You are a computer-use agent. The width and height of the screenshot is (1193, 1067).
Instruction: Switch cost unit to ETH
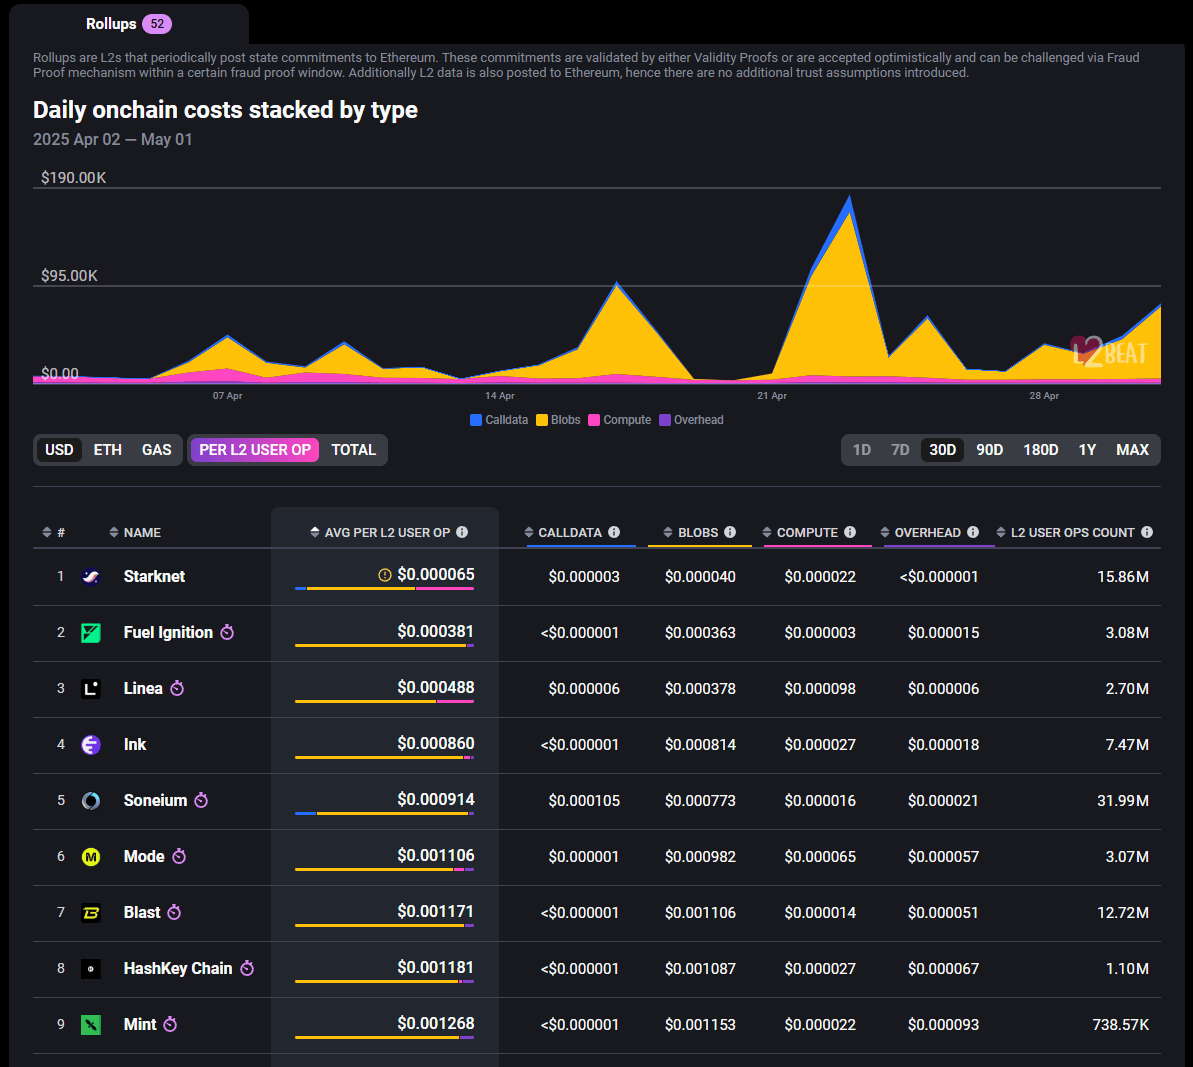pyautogui.click(x=108, y=450)
